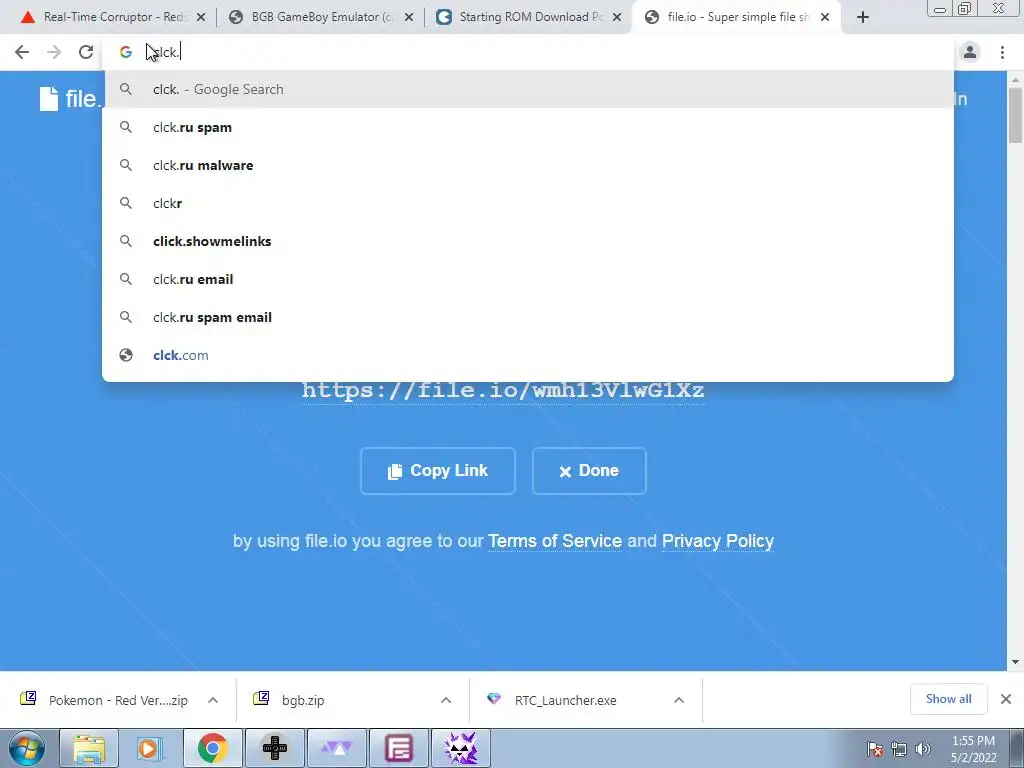This screenshot has width=1024, height=768.
Task: Open the clck.com site suggestion
Action: point(528,355)
